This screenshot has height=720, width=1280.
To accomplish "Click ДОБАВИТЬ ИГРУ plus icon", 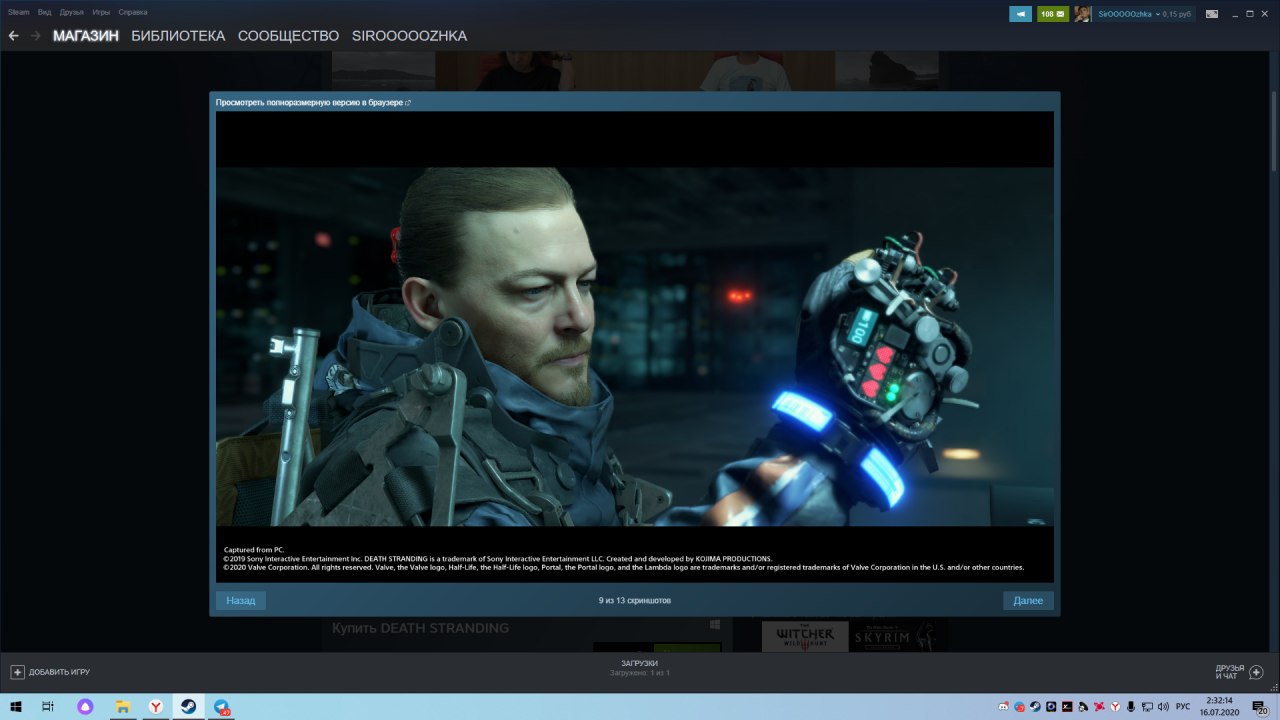I will coord(17,672).
